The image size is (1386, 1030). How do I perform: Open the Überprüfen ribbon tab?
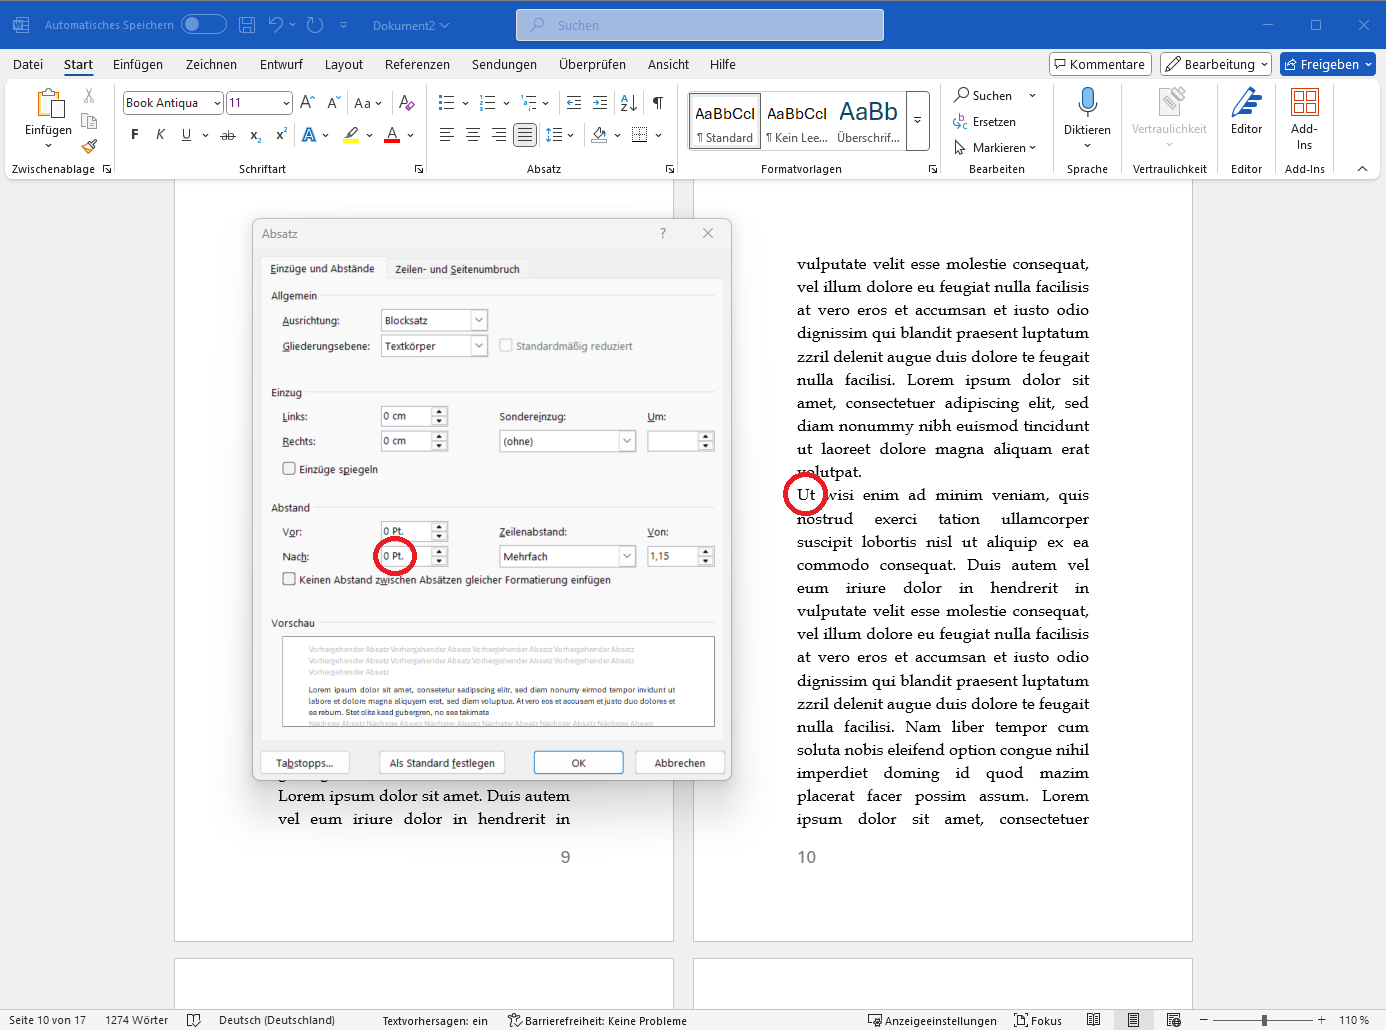[592, 64]
